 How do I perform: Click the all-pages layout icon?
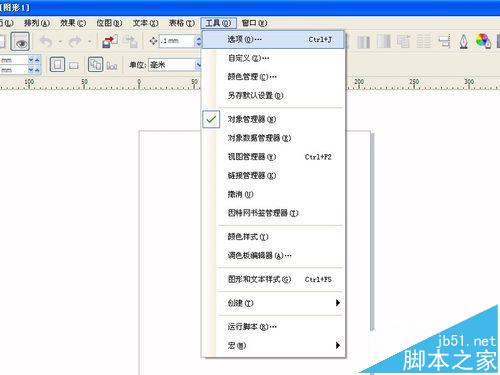pos(95,64)
